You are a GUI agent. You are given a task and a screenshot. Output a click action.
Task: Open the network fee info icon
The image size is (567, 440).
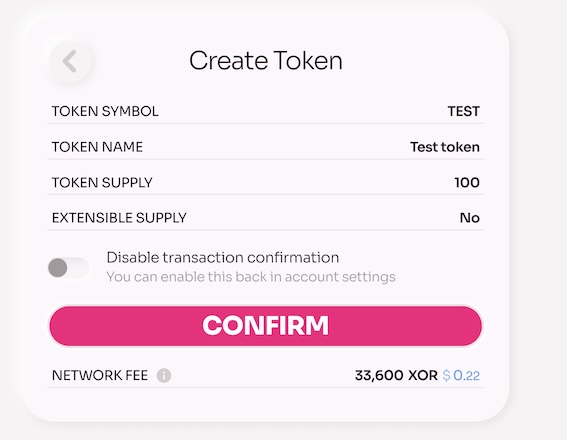click(164, 375)
